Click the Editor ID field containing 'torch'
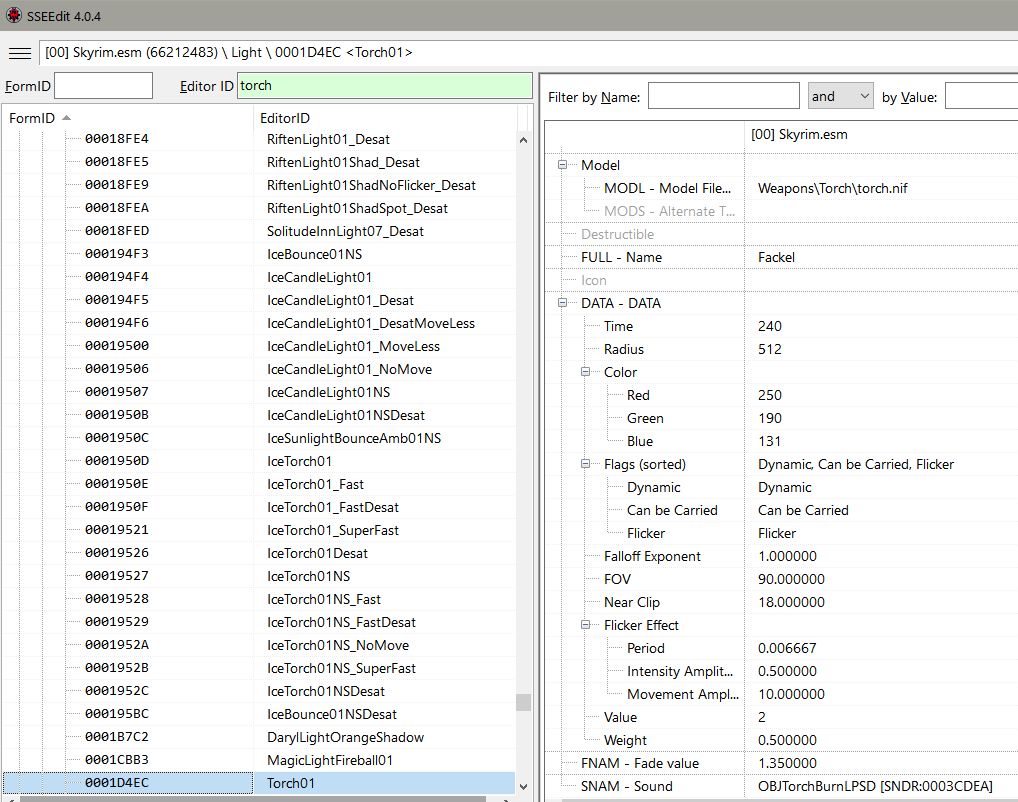 (384, 86)
